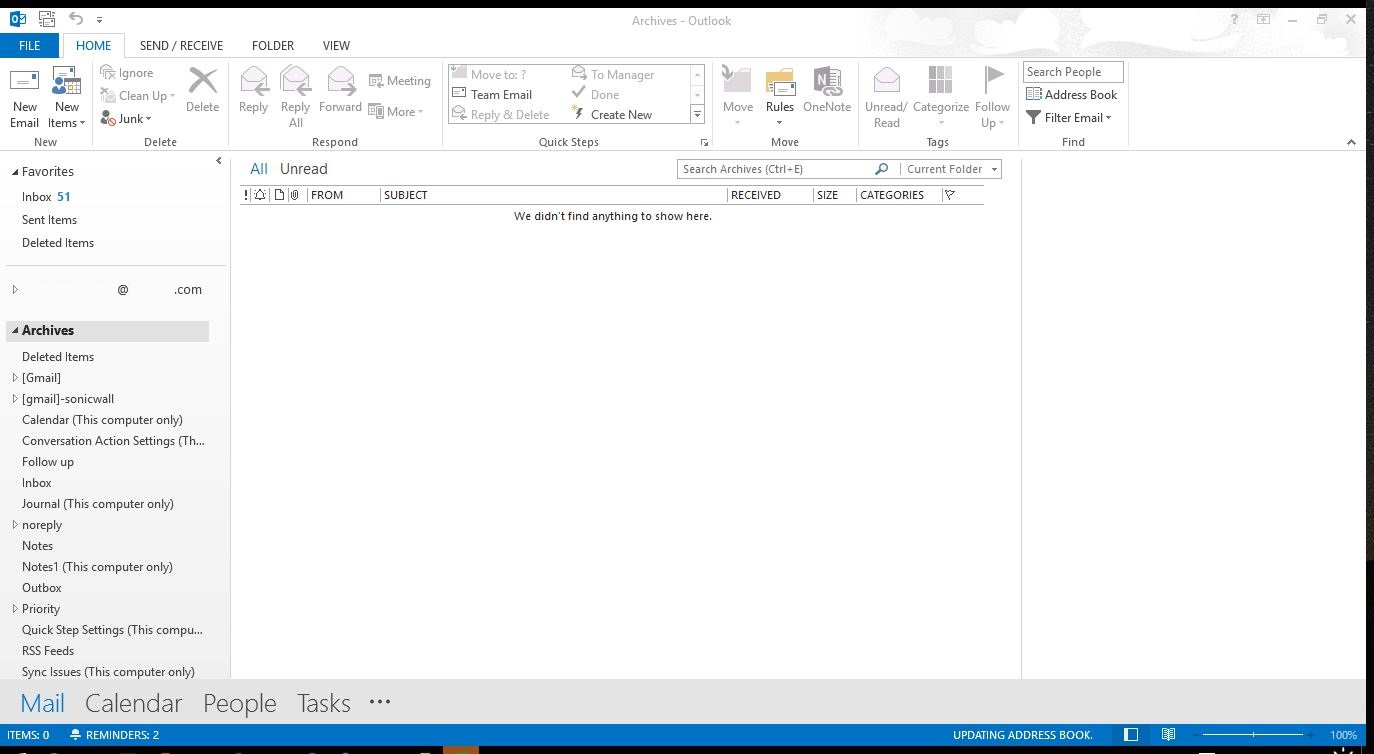The height and width of the screenshot is (754, 1374).
Task: Show All messages filter
Action: (259, 169)
